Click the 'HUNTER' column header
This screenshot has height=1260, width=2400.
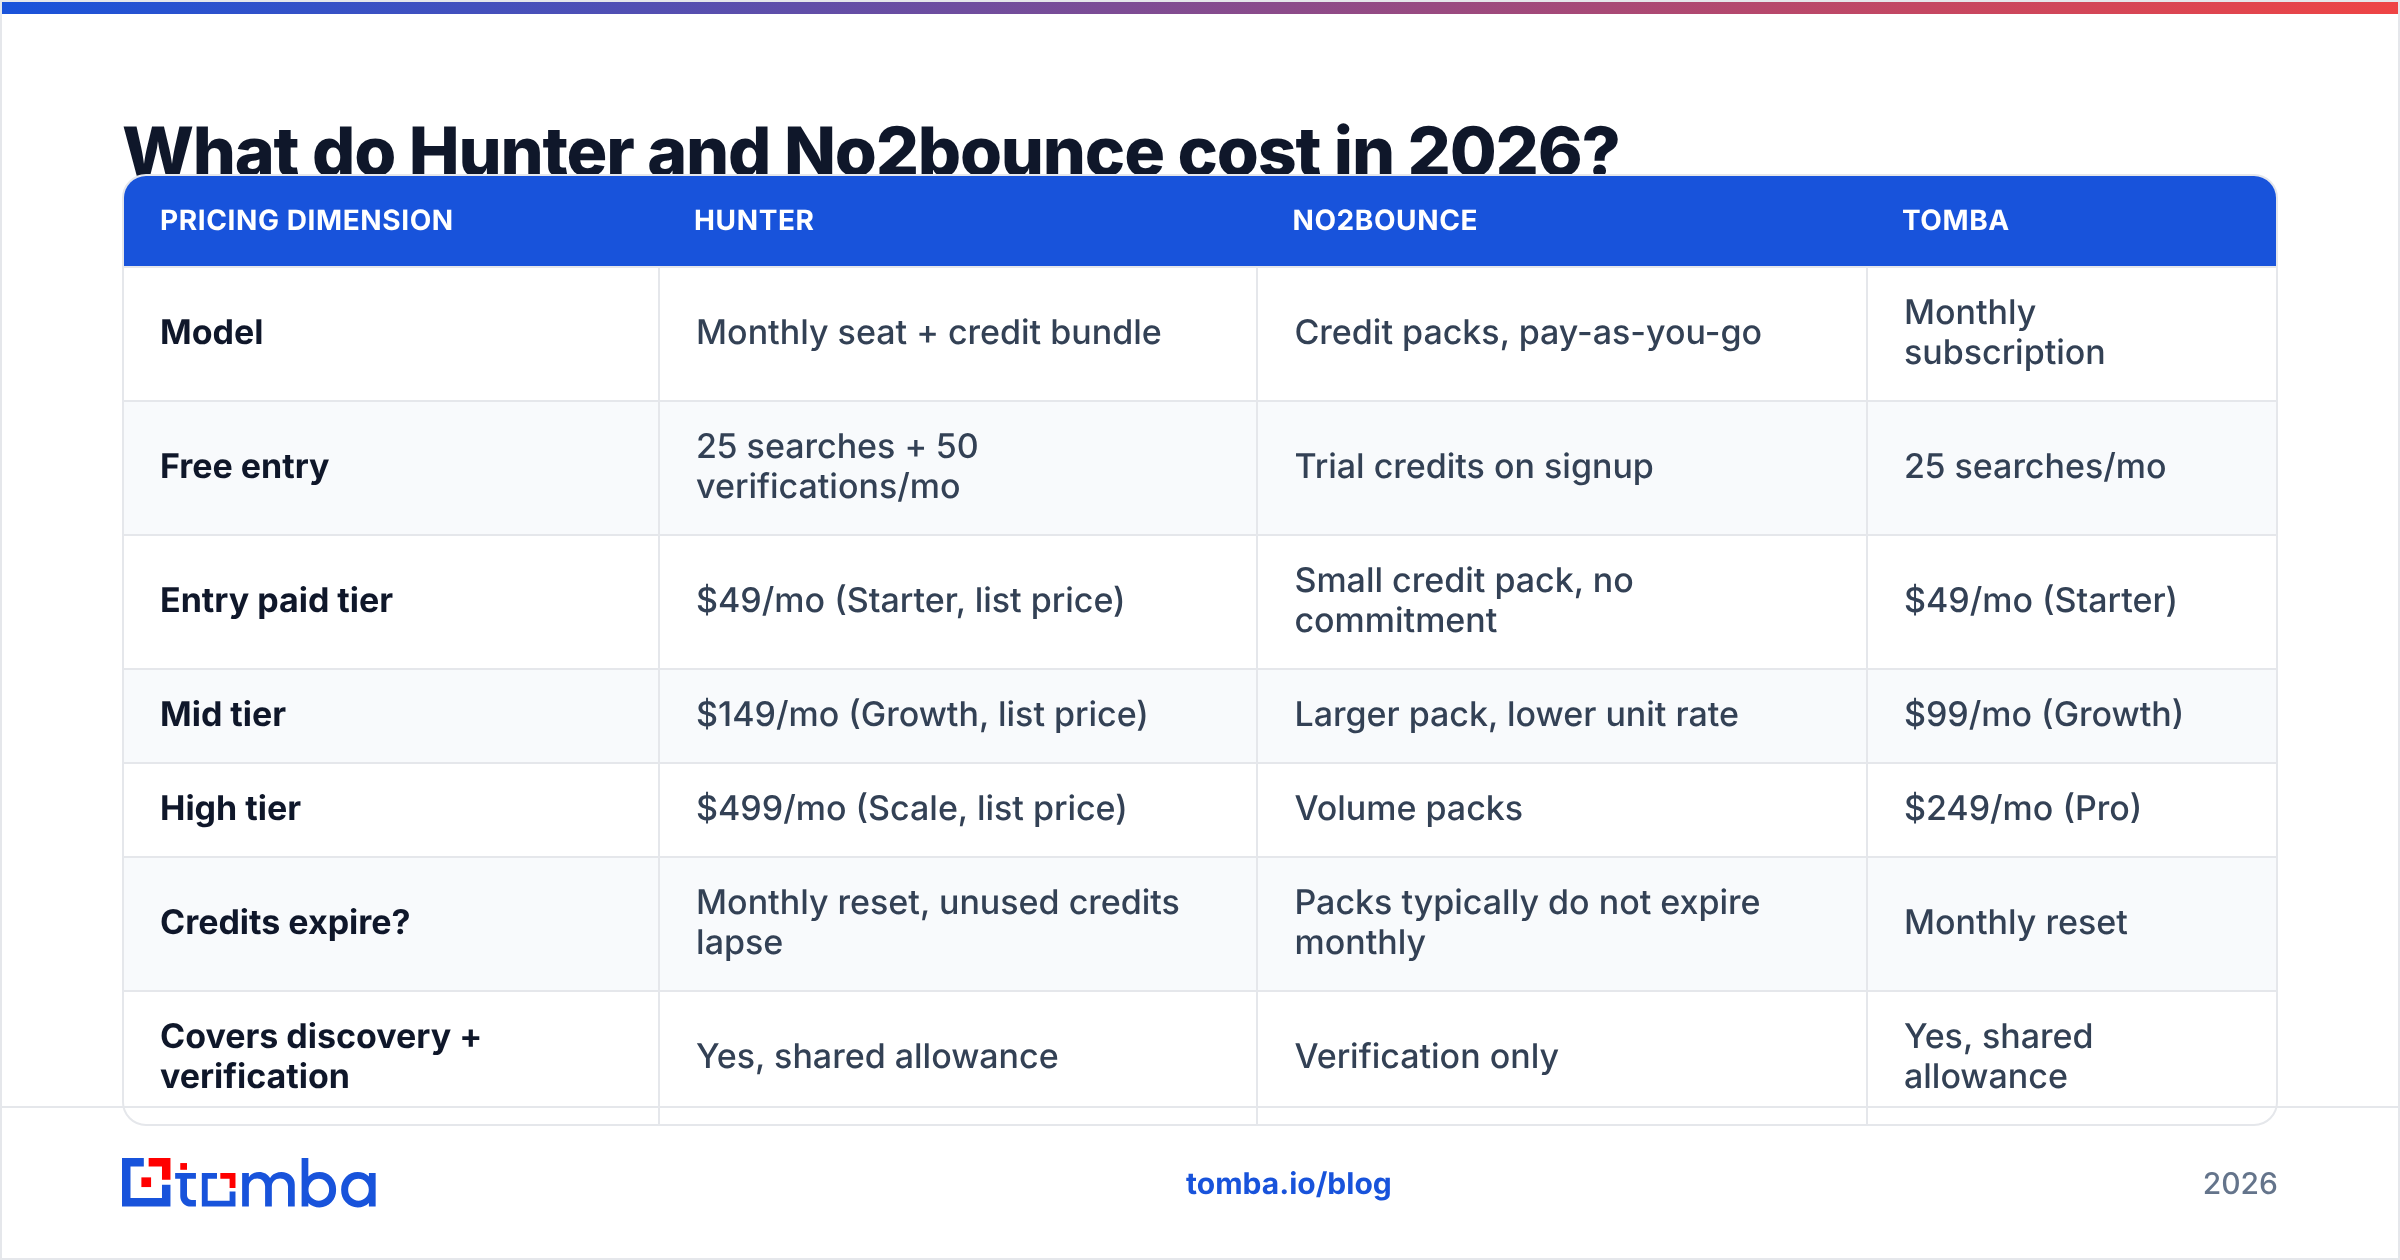point(754,220)
